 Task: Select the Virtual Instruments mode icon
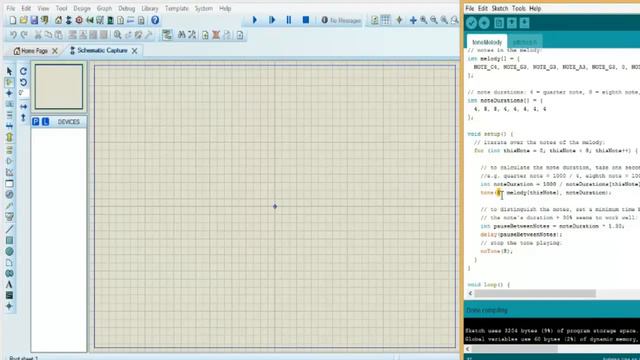point(9,216)
